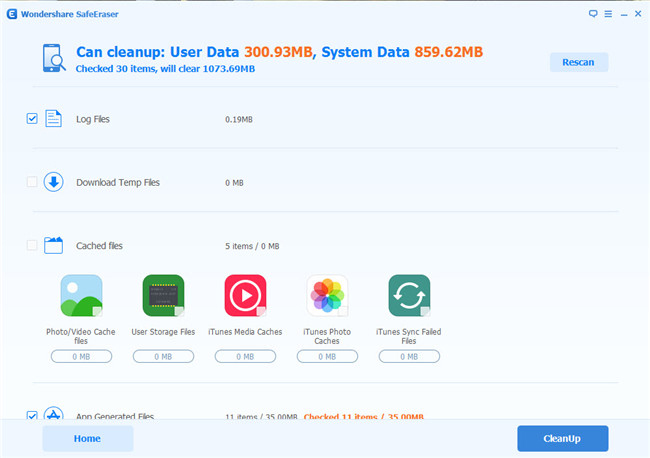650x458 pixels.
Task: Close the SafeEraser window
Action: 638,14
